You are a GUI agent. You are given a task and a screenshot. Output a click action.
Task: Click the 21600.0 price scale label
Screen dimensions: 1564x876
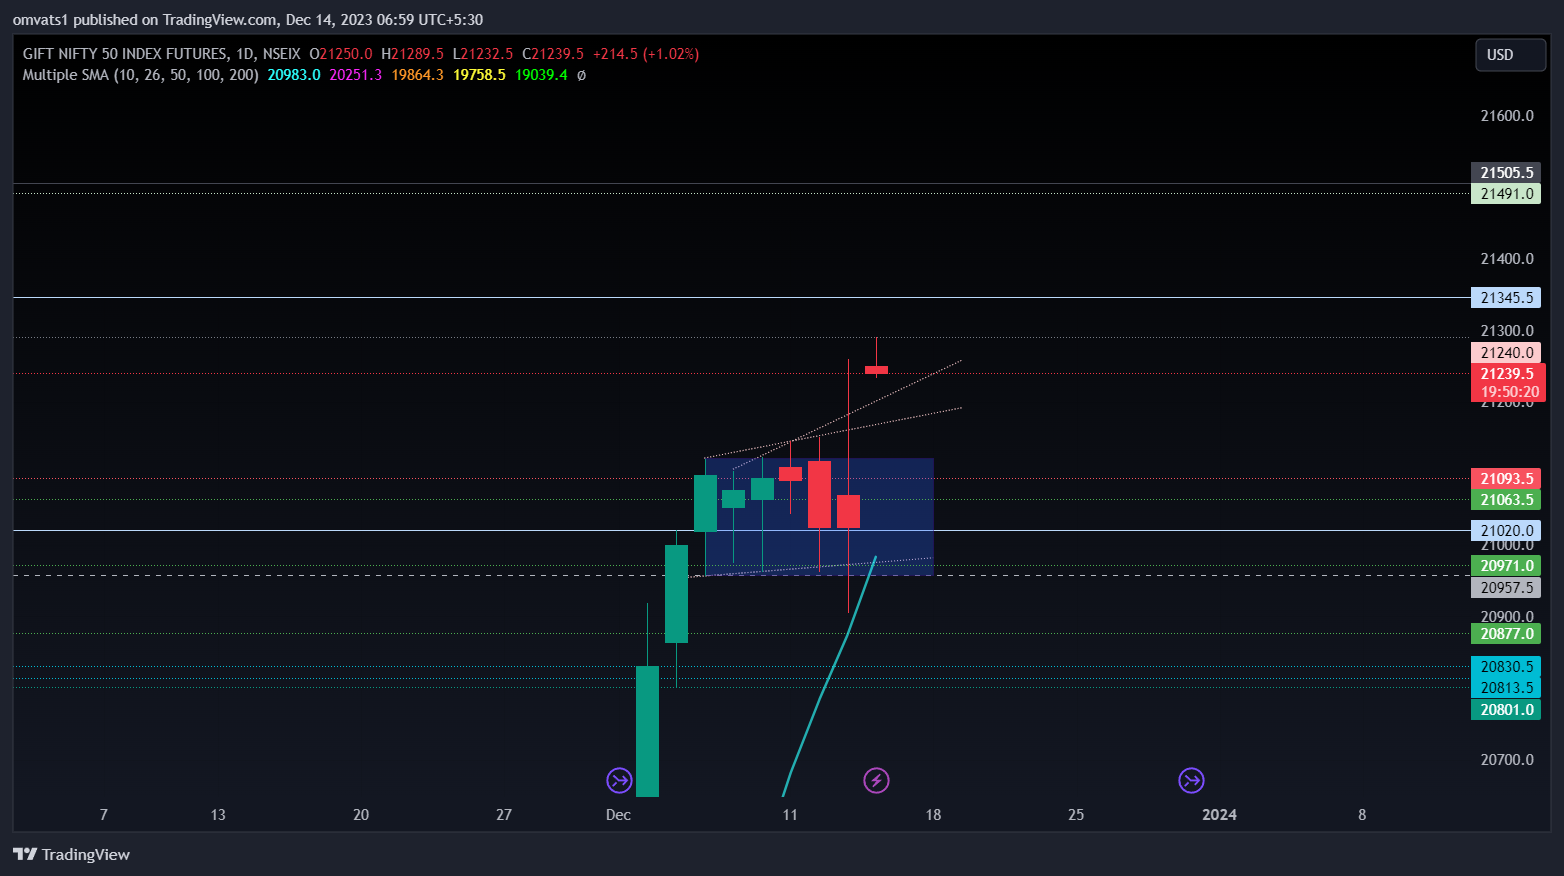pyautogui.click(x=1506, y=116)
